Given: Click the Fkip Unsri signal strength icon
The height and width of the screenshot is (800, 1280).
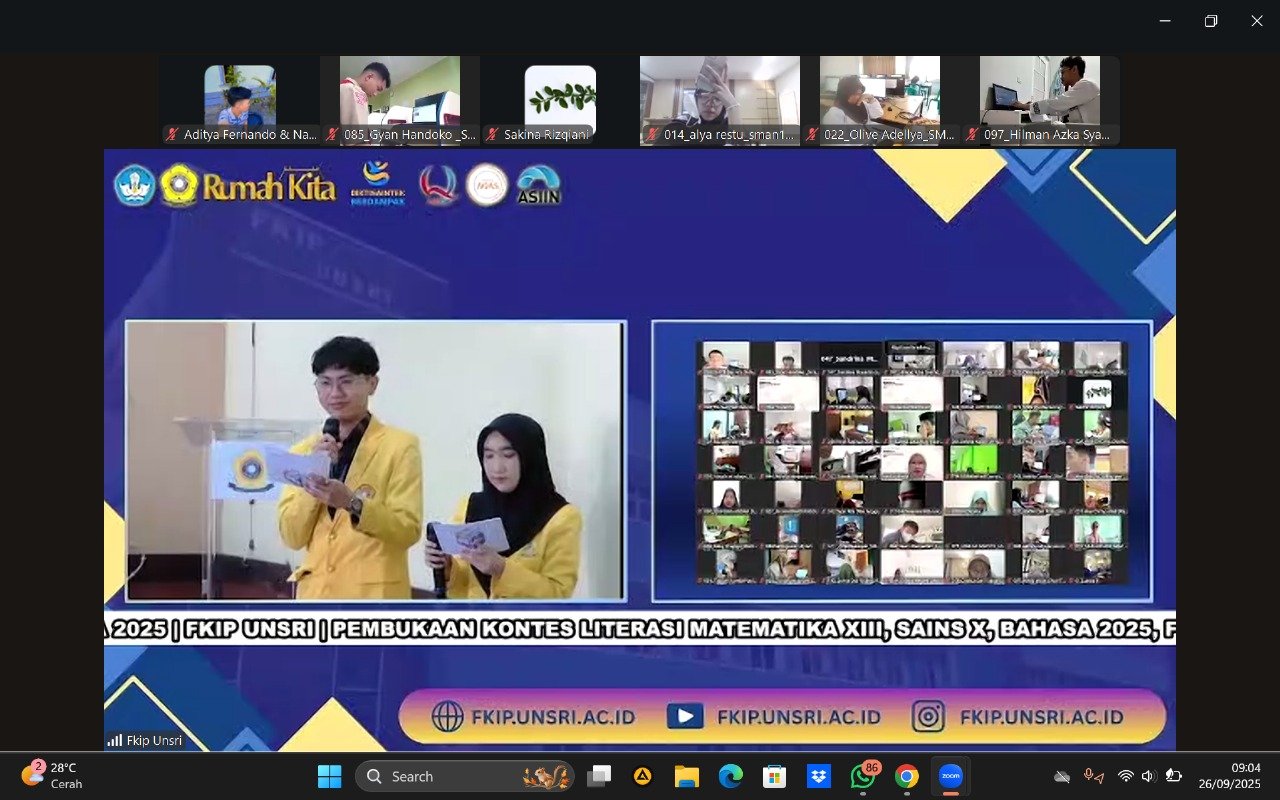Looking at the screenshot, I should 115,741.
